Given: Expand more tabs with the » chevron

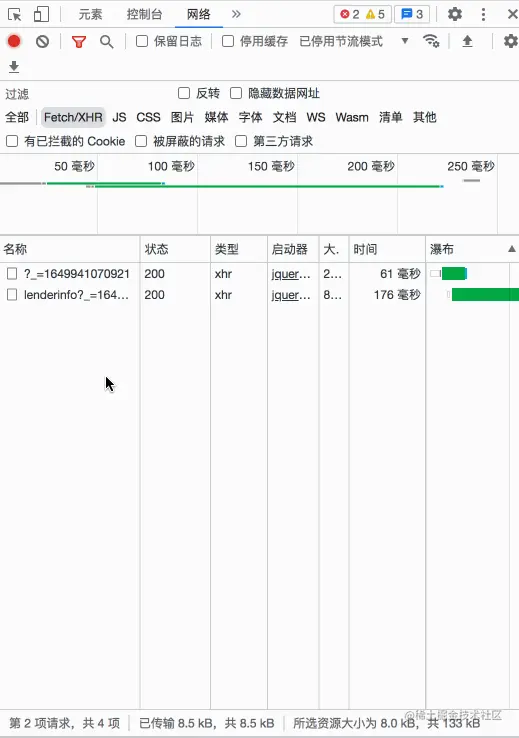Looking at the screenshot, I should click(236, 14).
